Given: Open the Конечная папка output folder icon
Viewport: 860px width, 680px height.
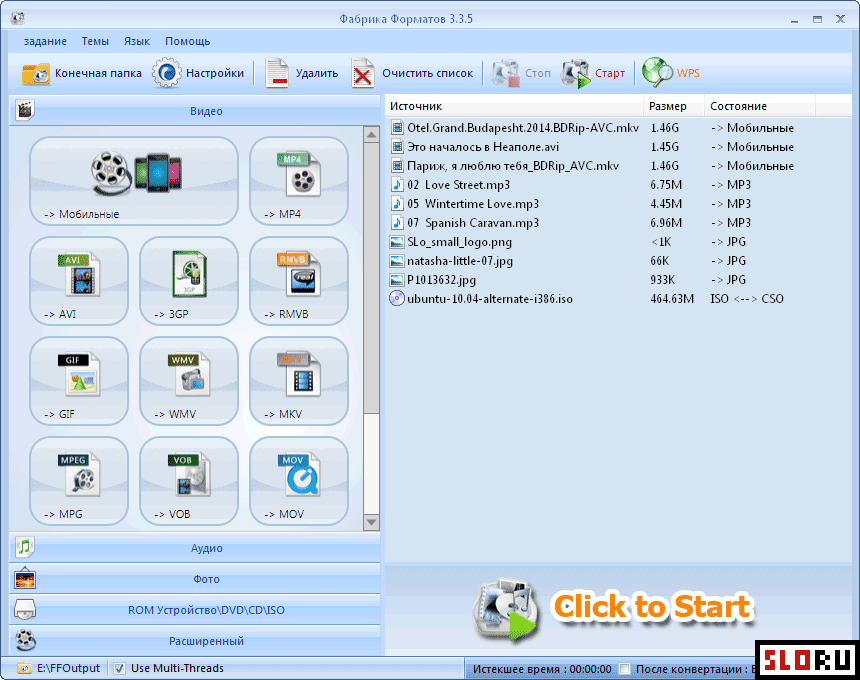Looking at the screenshot, I should click(x=36, y=73).
